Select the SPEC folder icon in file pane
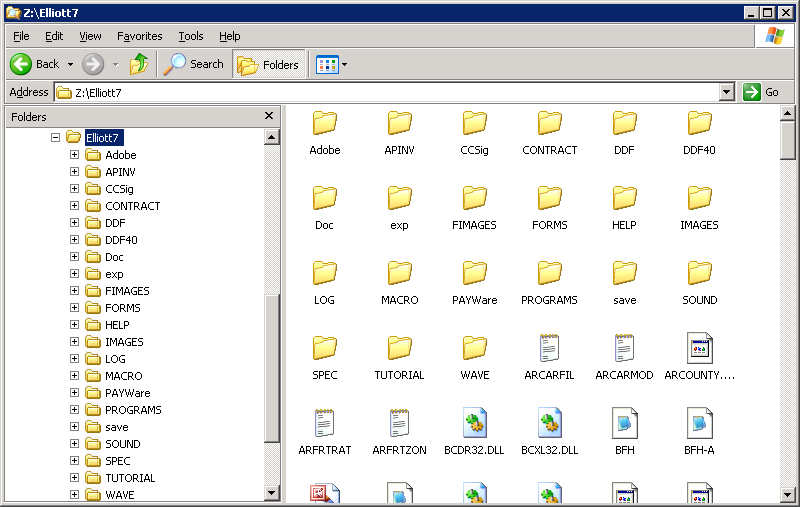 (324, 348)
